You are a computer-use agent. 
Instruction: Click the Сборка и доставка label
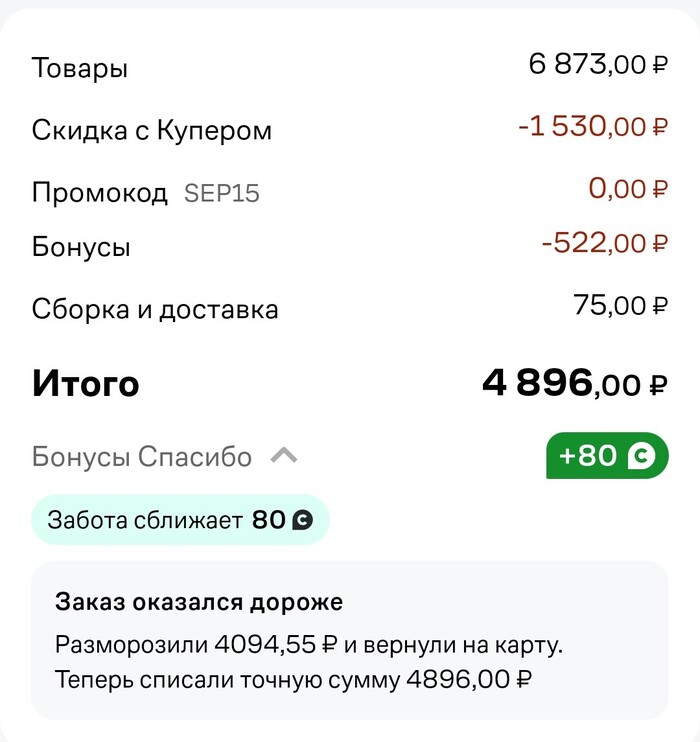(155, 309)
